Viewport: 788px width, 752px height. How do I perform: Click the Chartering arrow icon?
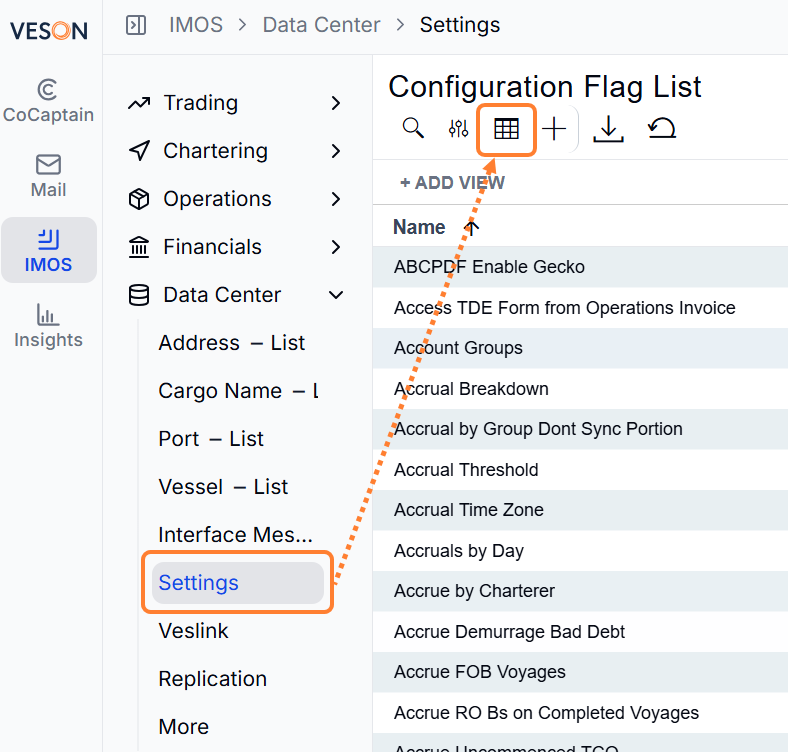coord(139,151)
